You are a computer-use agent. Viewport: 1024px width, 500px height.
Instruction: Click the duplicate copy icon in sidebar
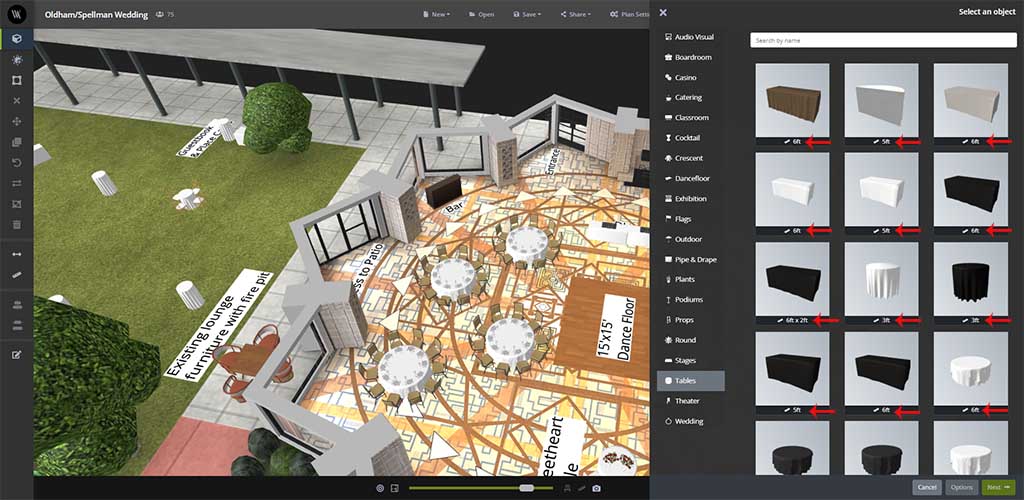point(16,142)
